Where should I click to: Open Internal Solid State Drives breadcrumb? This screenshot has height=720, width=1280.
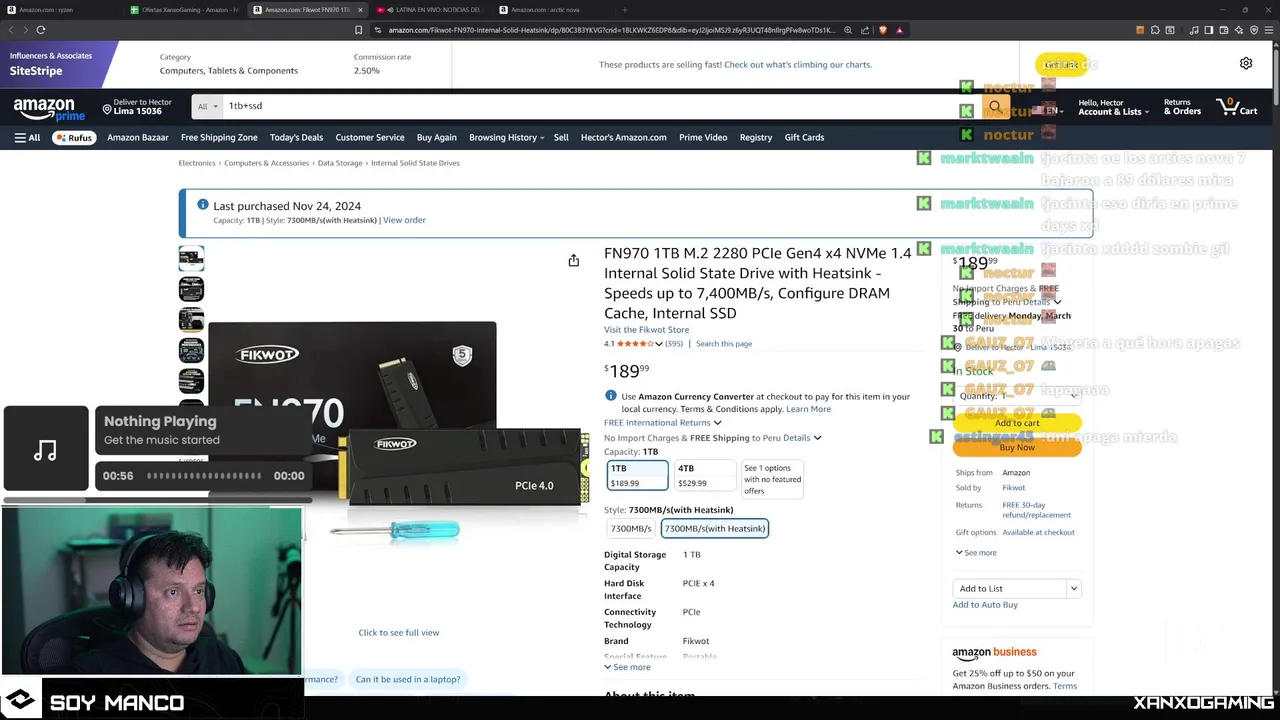coord(415,163)
